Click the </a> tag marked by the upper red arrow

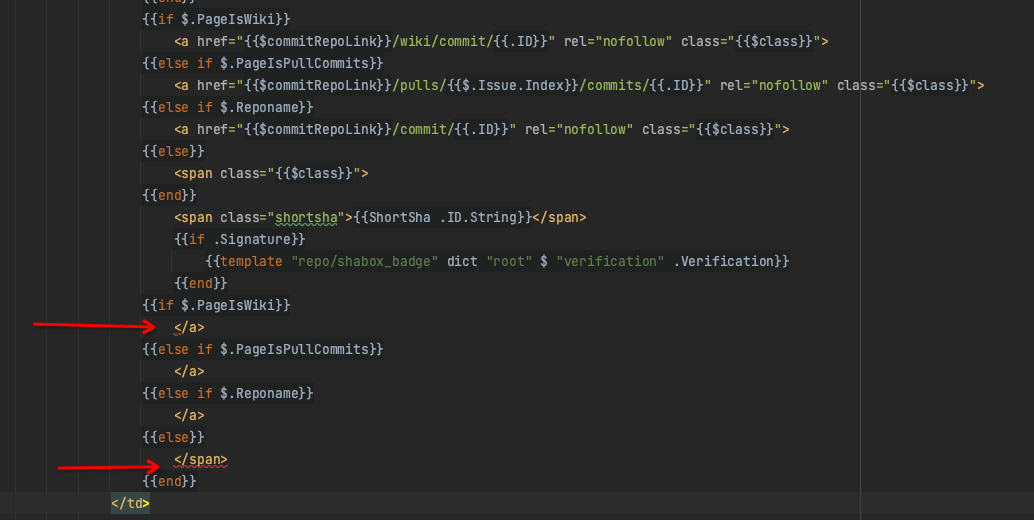click(x=189, y=327)
